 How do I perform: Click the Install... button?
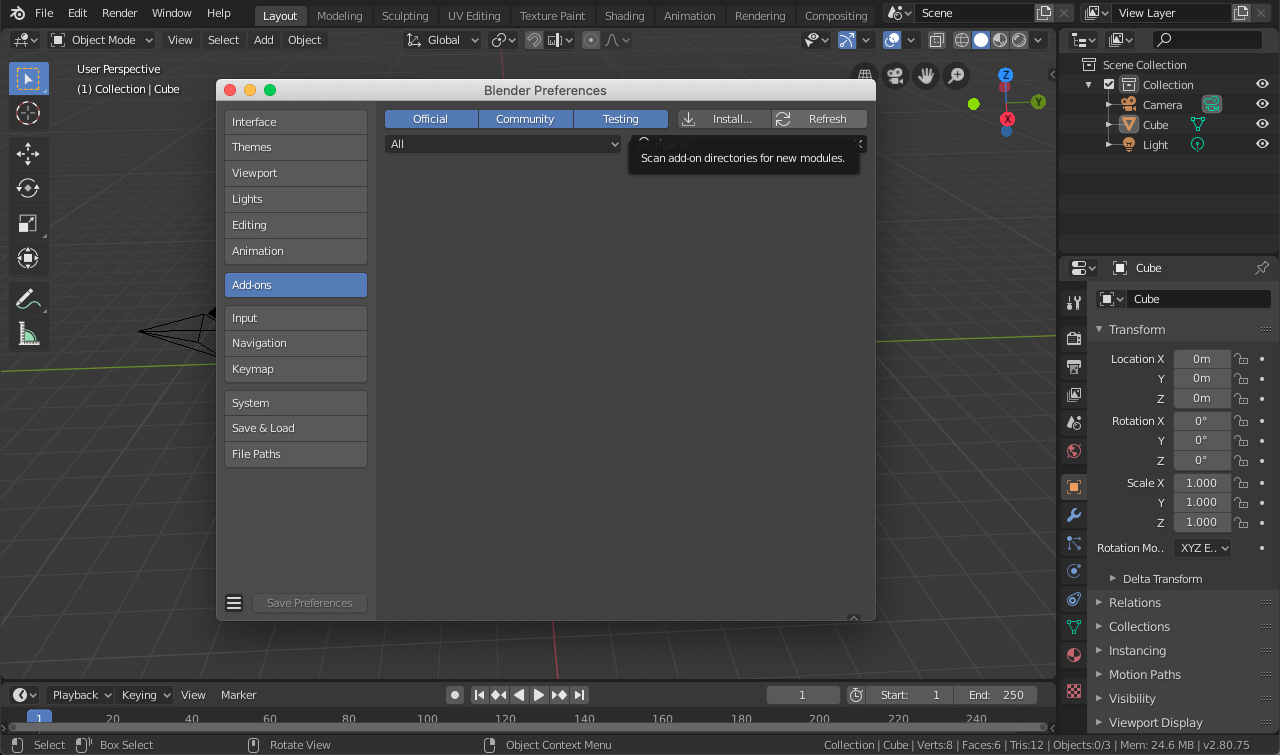click(x=724, y=119)
